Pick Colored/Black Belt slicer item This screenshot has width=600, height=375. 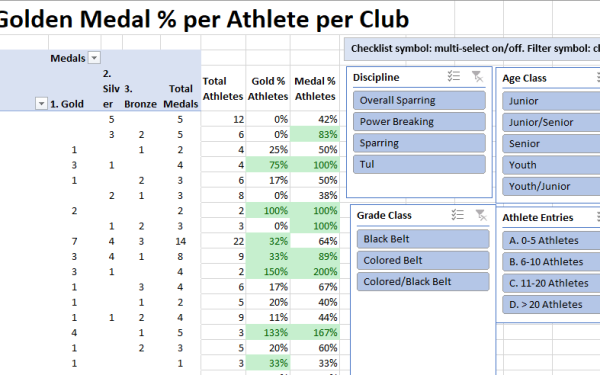[423, 282]
